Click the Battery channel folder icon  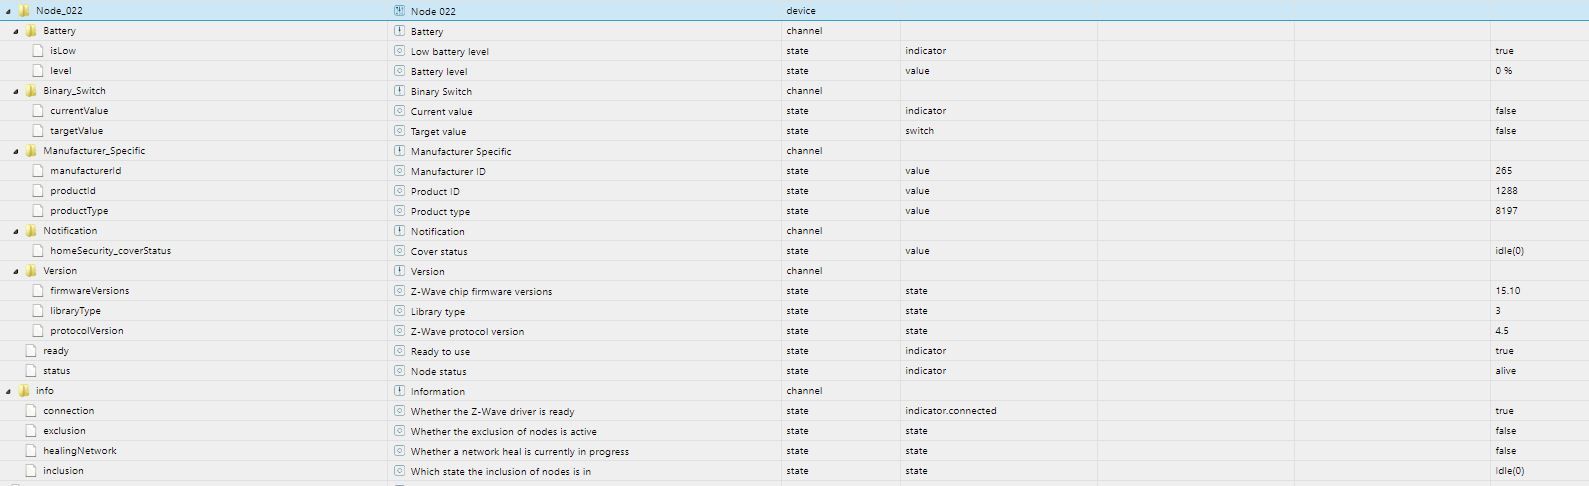pos(31,31)
